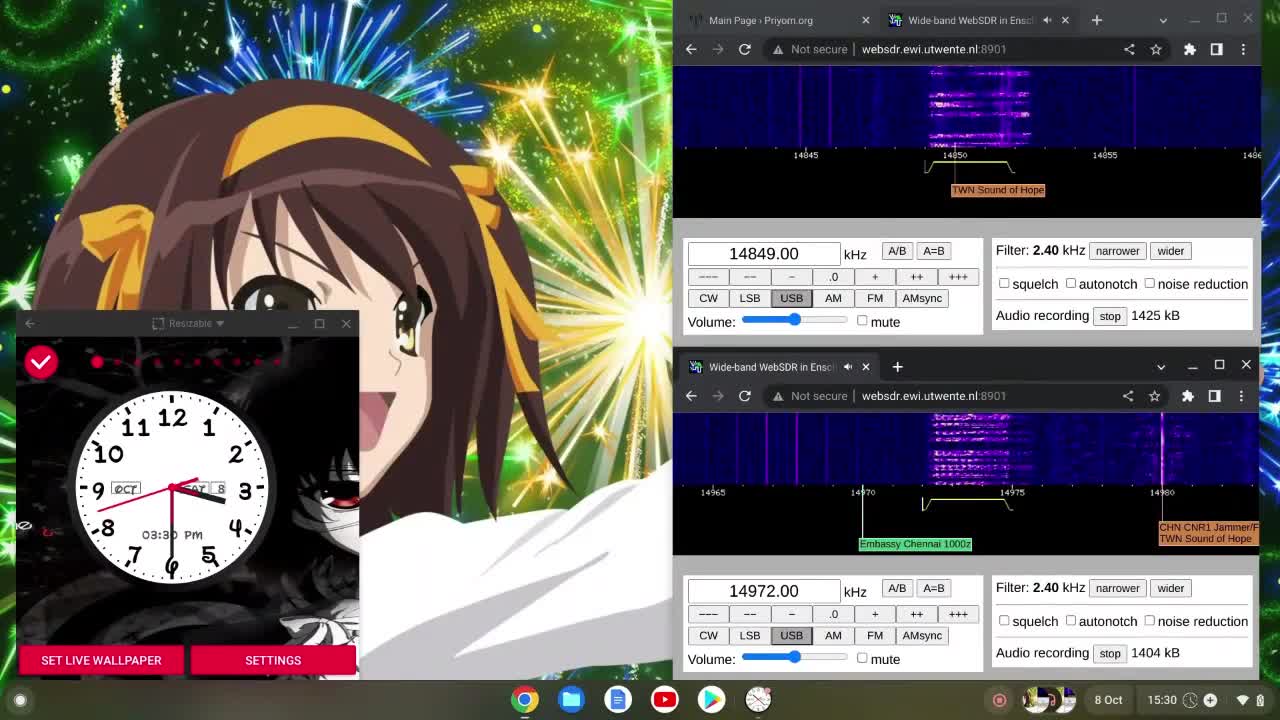Adjust the upper receiver Volume slider
The height and width of the screenshot is (720, 1280).
pyautogui.click(x=794, y=321)
